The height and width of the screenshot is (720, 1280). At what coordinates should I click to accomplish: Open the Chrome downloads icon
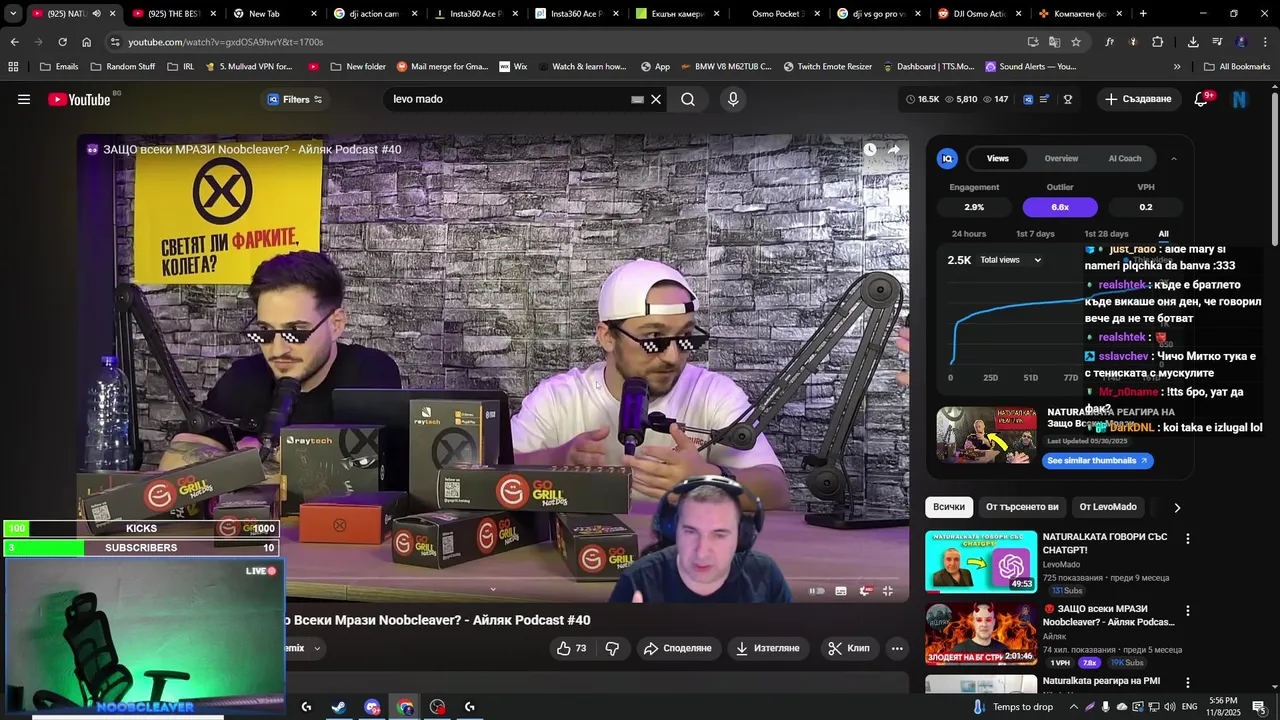pyautogui.click(x=1193, y=42)
